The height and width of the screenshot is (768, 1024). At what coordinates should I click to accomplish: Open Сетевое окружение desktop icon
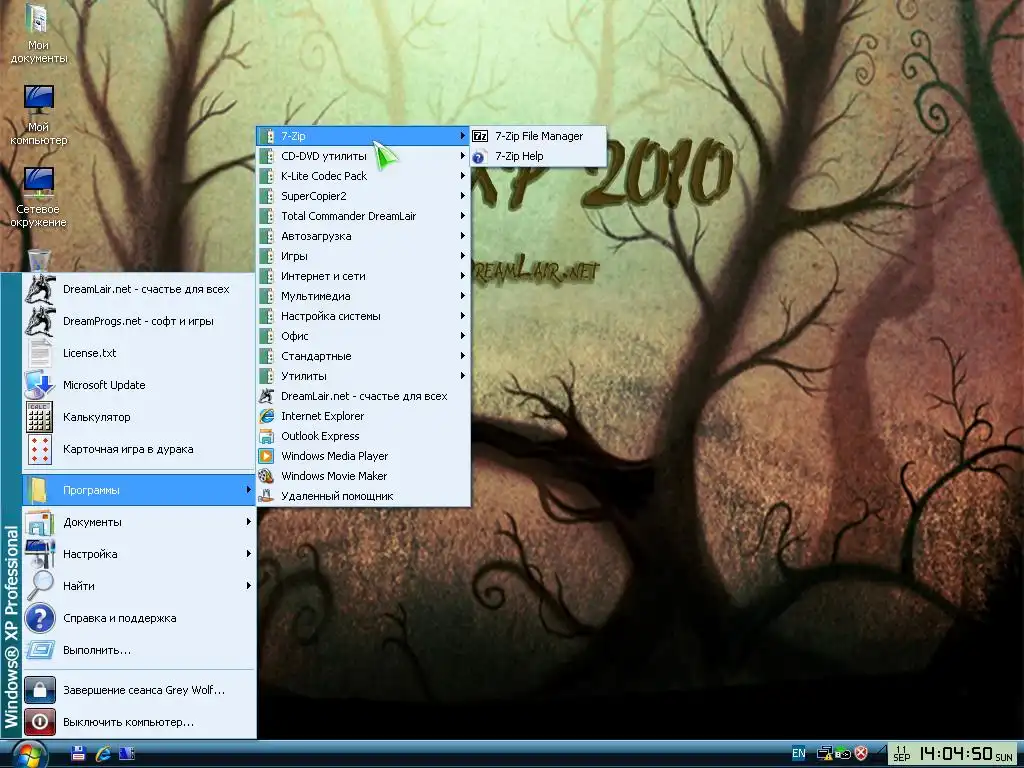38,198
